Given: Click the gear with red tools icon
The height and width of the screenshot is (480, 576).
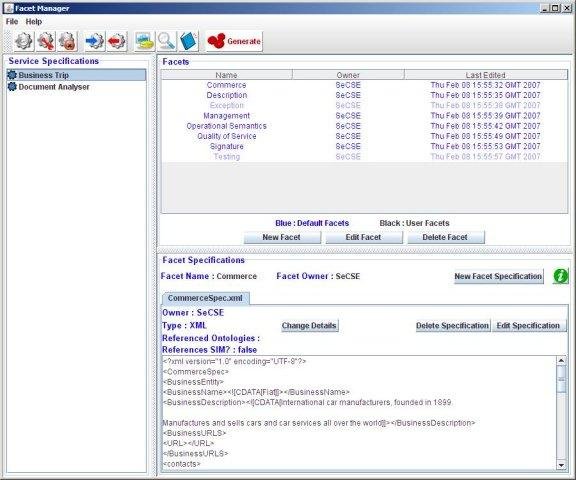Looking at the screenshot, I should [46, 41].
